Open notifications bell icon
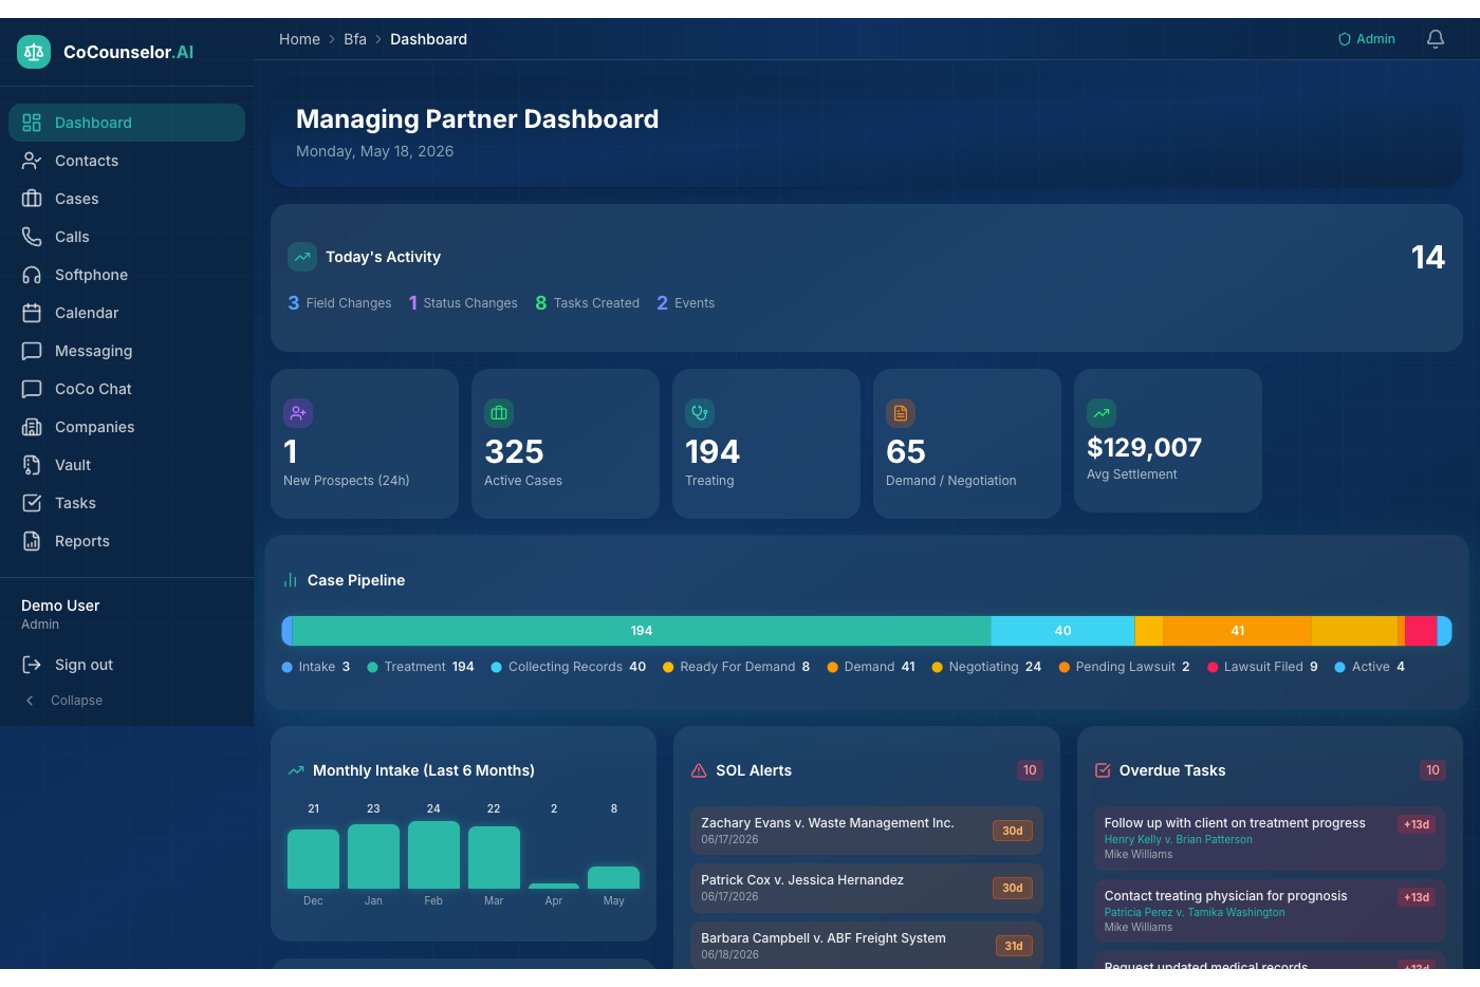This screenshot has width=1480, height=987. coord(1435,39)
